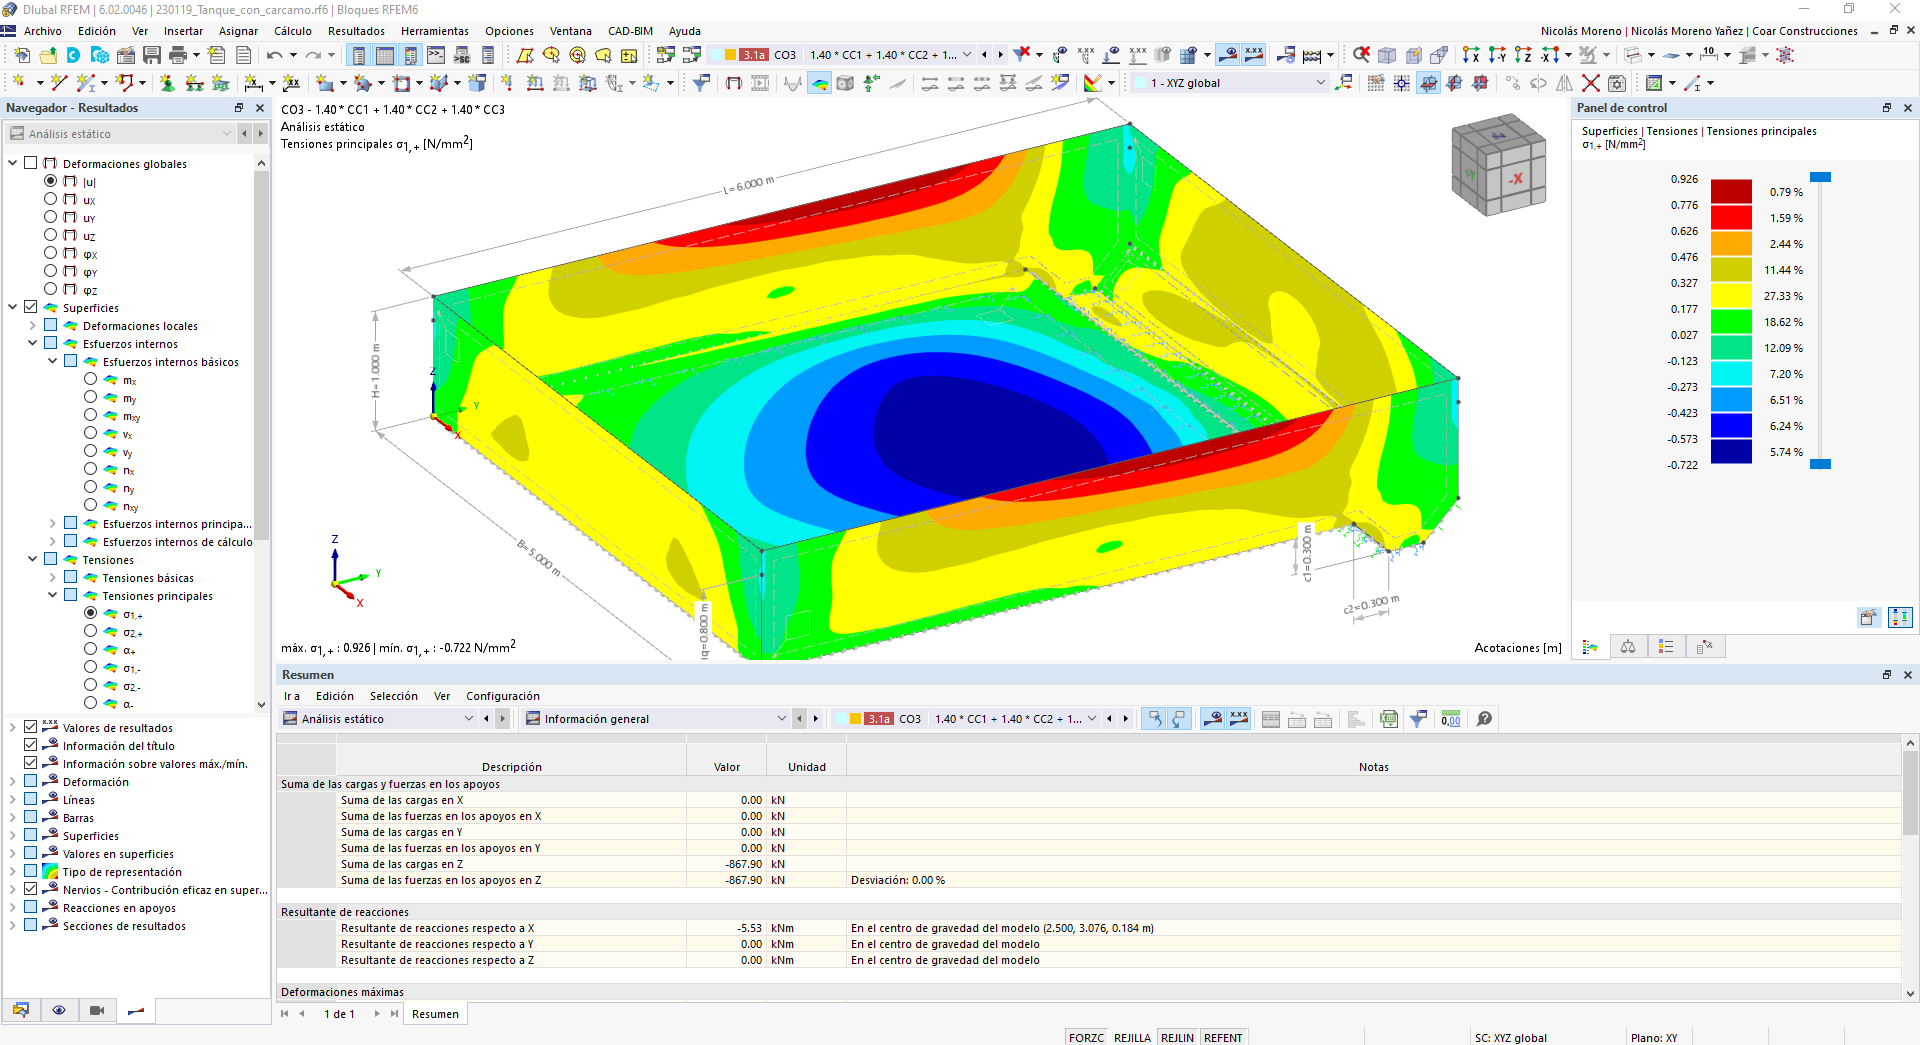Click the cyan legend color swatch

1731,373
